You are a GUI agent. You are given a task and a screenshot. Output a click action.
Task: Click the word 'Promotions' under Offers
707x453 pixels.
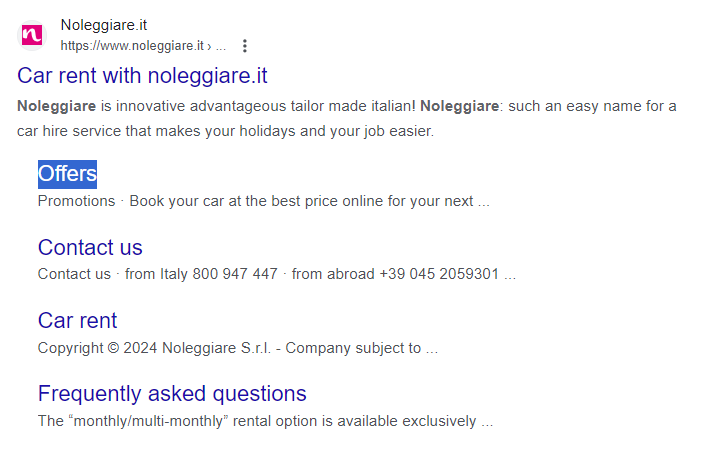(x=76, y=201)
